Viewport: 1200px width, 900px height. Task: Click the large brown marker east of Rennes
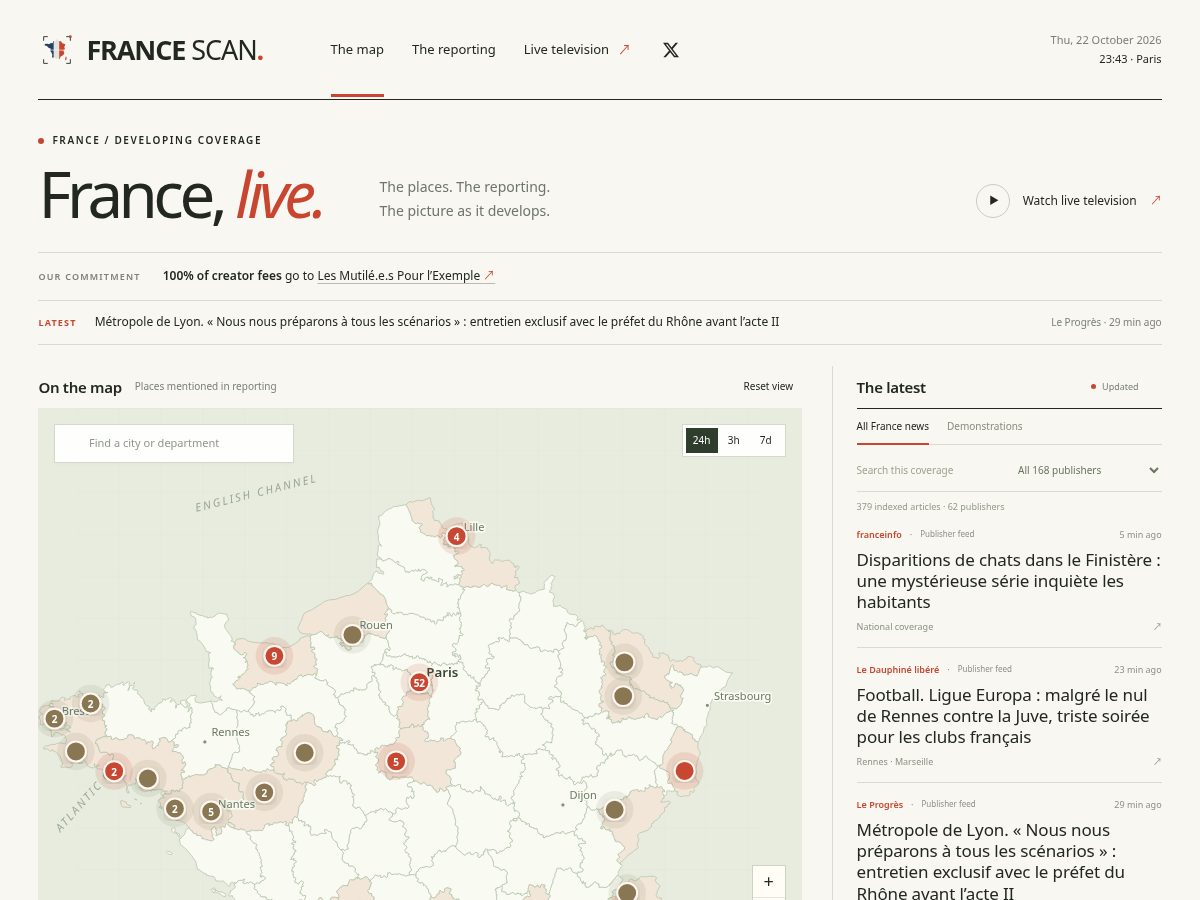(305, 753)
